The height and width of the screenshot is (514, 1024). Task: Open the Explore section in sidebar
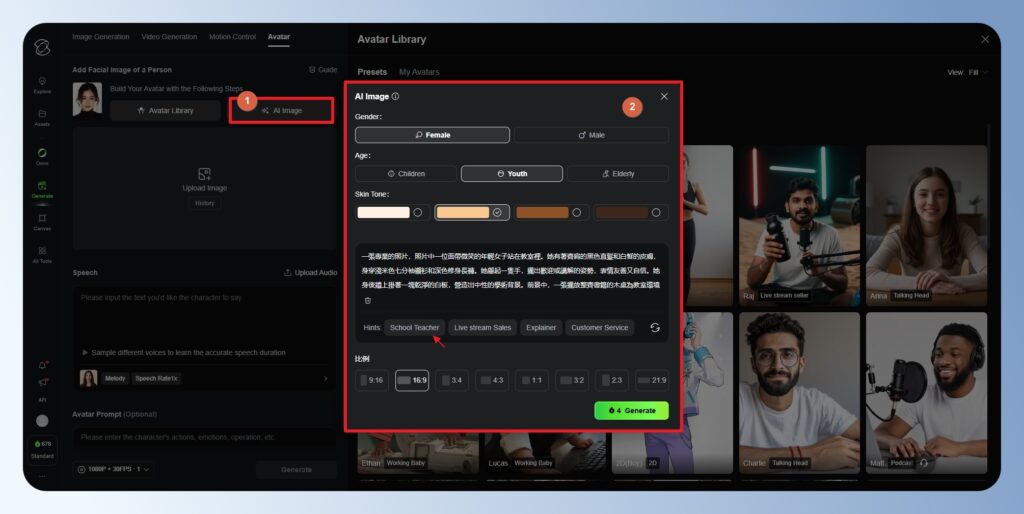(x=42, y=85)
